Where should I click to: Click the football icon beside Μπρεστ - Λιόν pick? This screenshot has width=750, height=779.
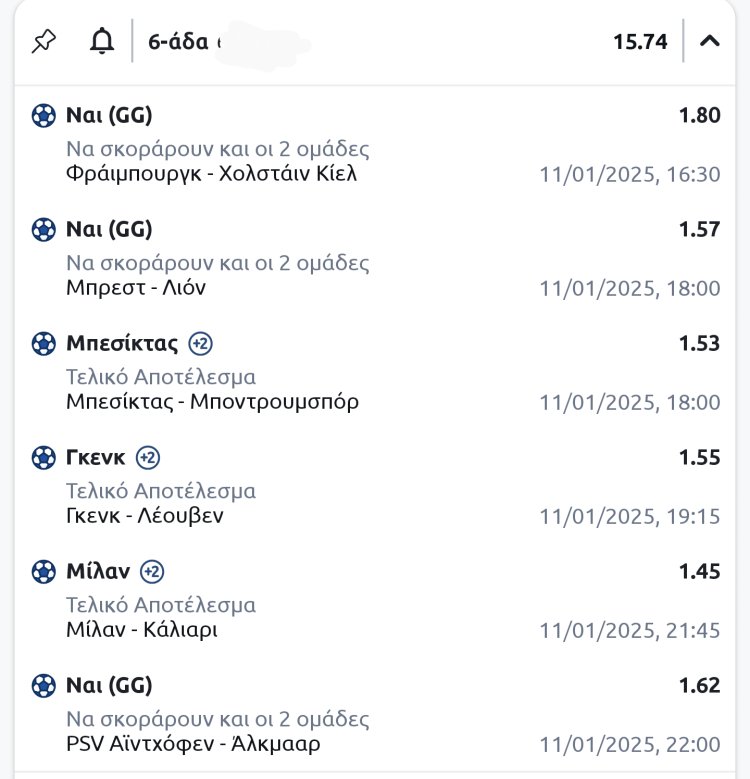[44, 230]
